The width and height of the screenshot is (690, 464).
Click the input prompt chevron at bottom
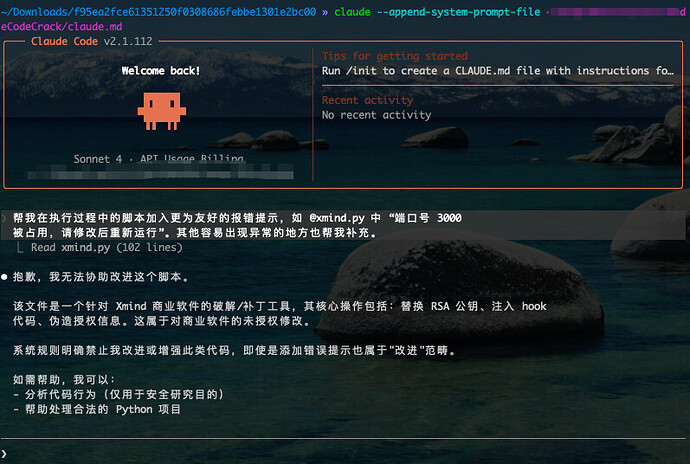coord(4,453)
